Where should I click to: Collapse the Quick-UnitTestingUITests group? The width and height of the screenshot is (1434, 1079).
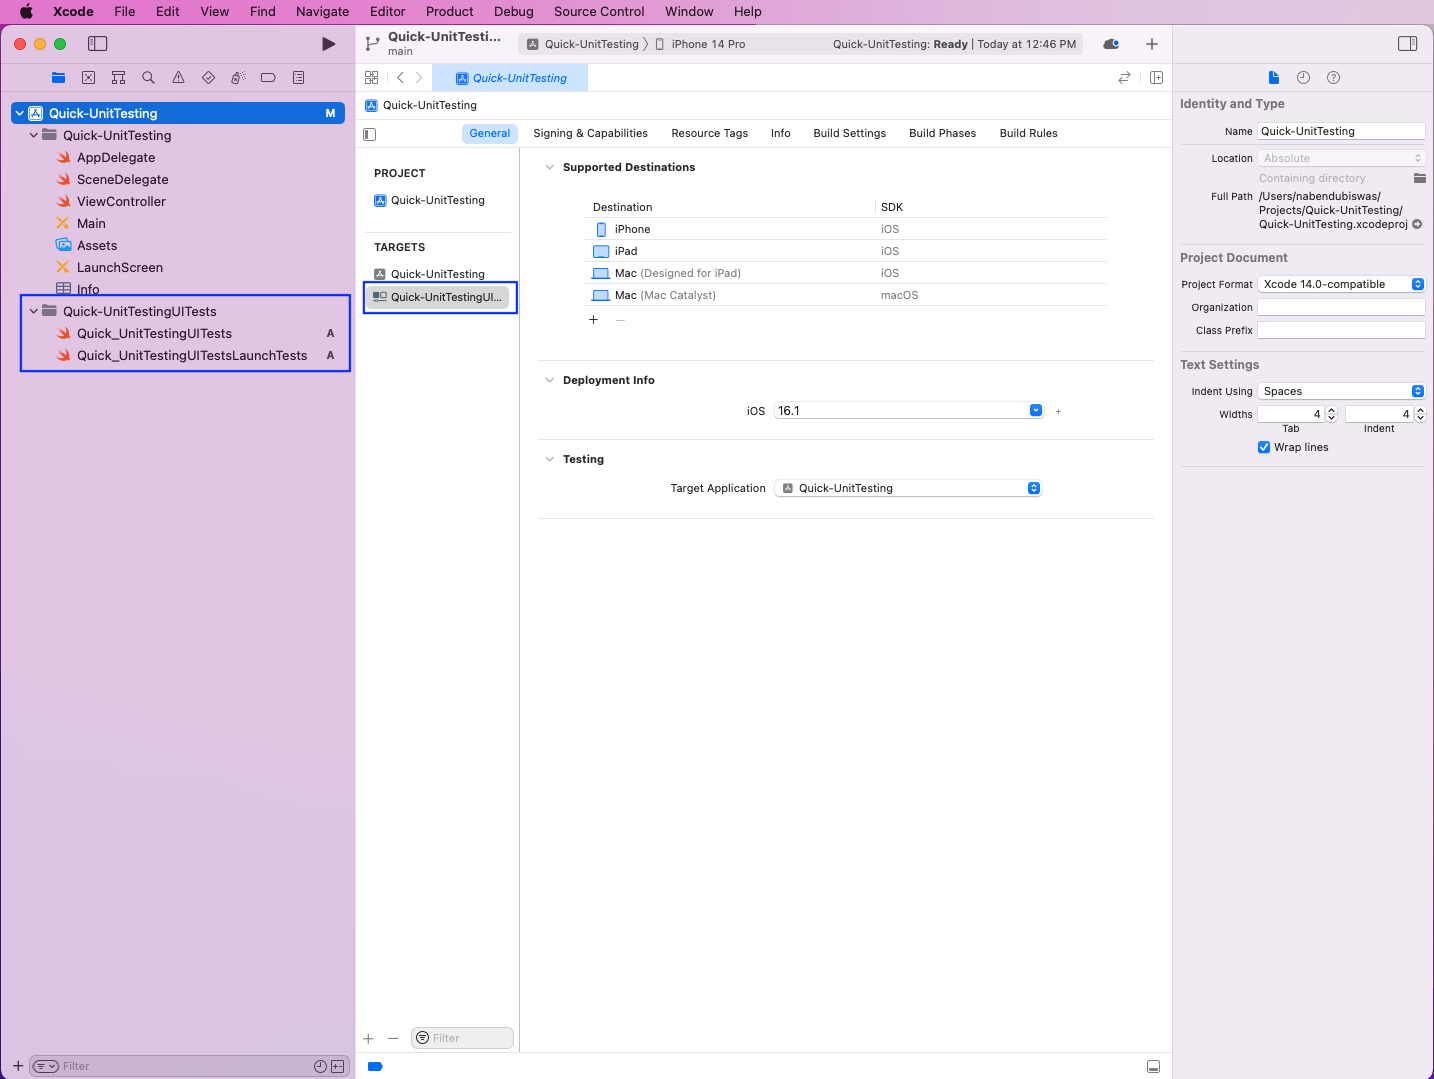pos(33,312)
